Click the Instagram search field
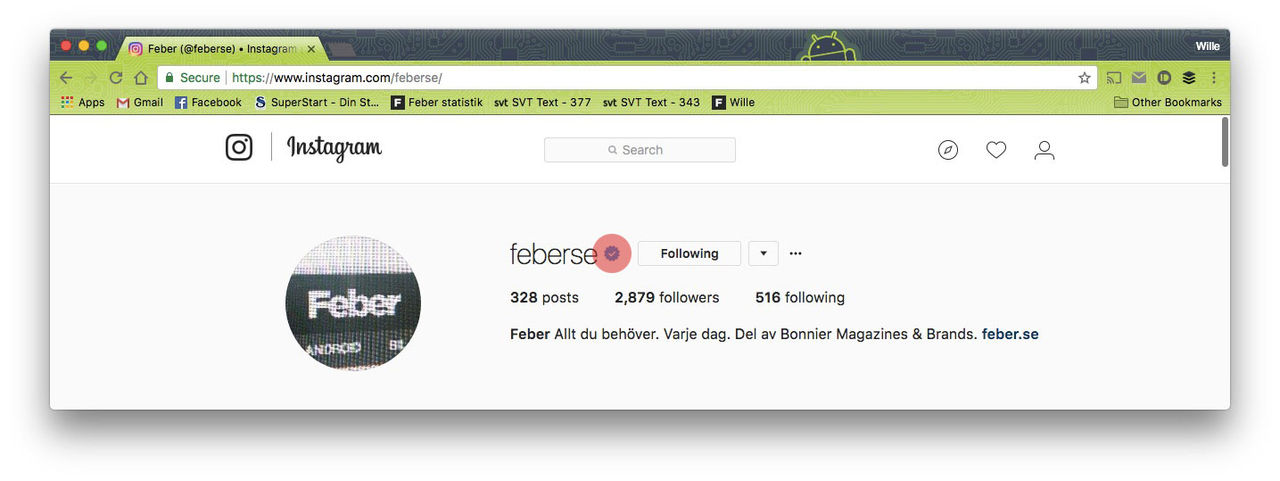Viewport: 1280px width, 481px height. click(640, 150)
